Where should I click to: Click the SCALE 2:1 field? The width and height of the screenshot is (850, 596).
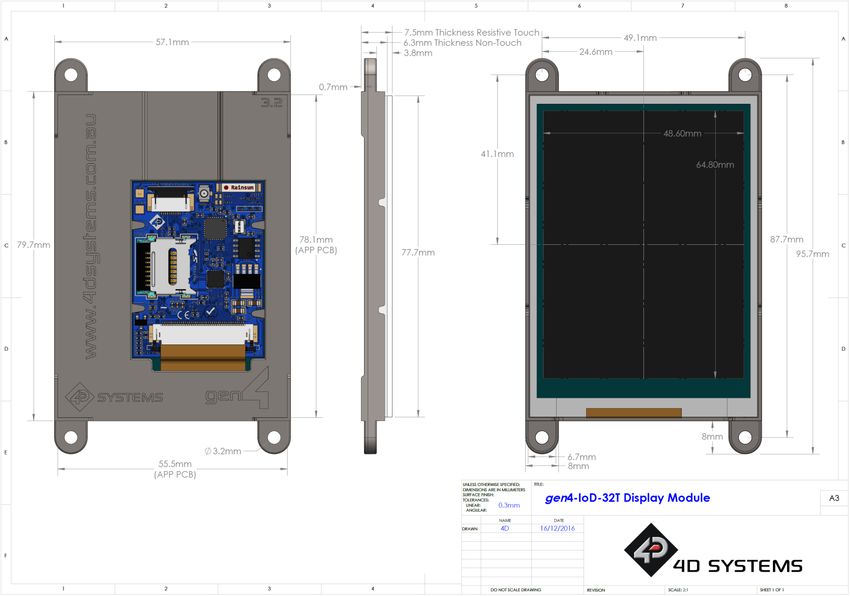[x=678, y=590]
